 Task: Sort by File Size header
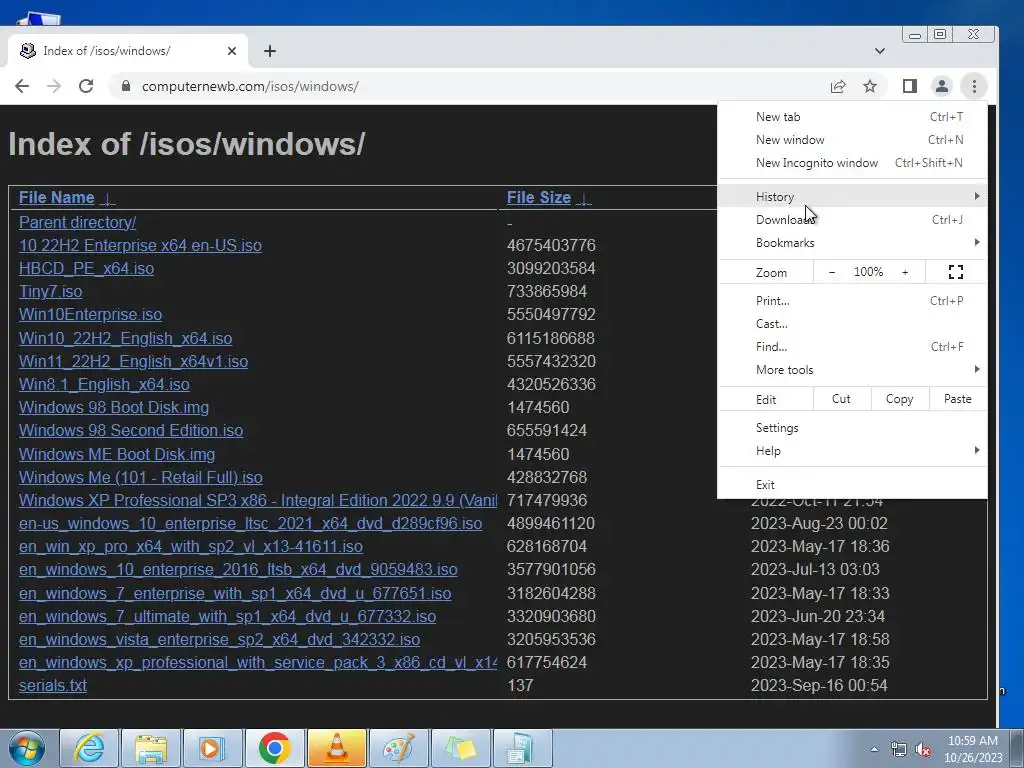click(x=539, y=197)
